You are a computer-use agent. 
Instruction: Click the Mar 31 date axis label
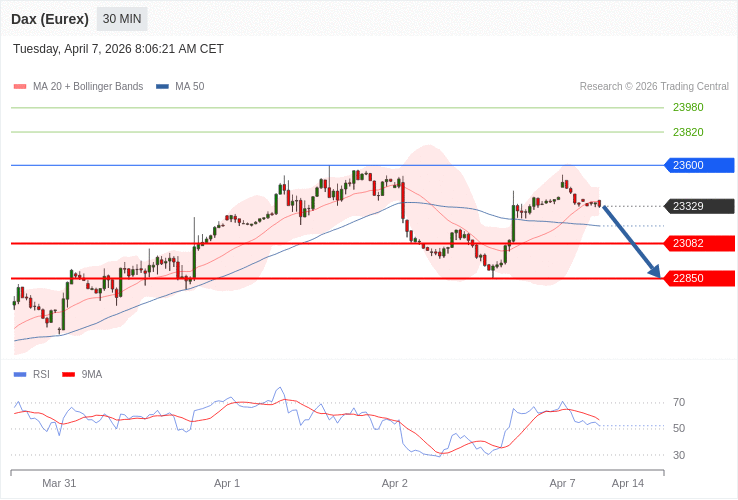pos(59,483)
